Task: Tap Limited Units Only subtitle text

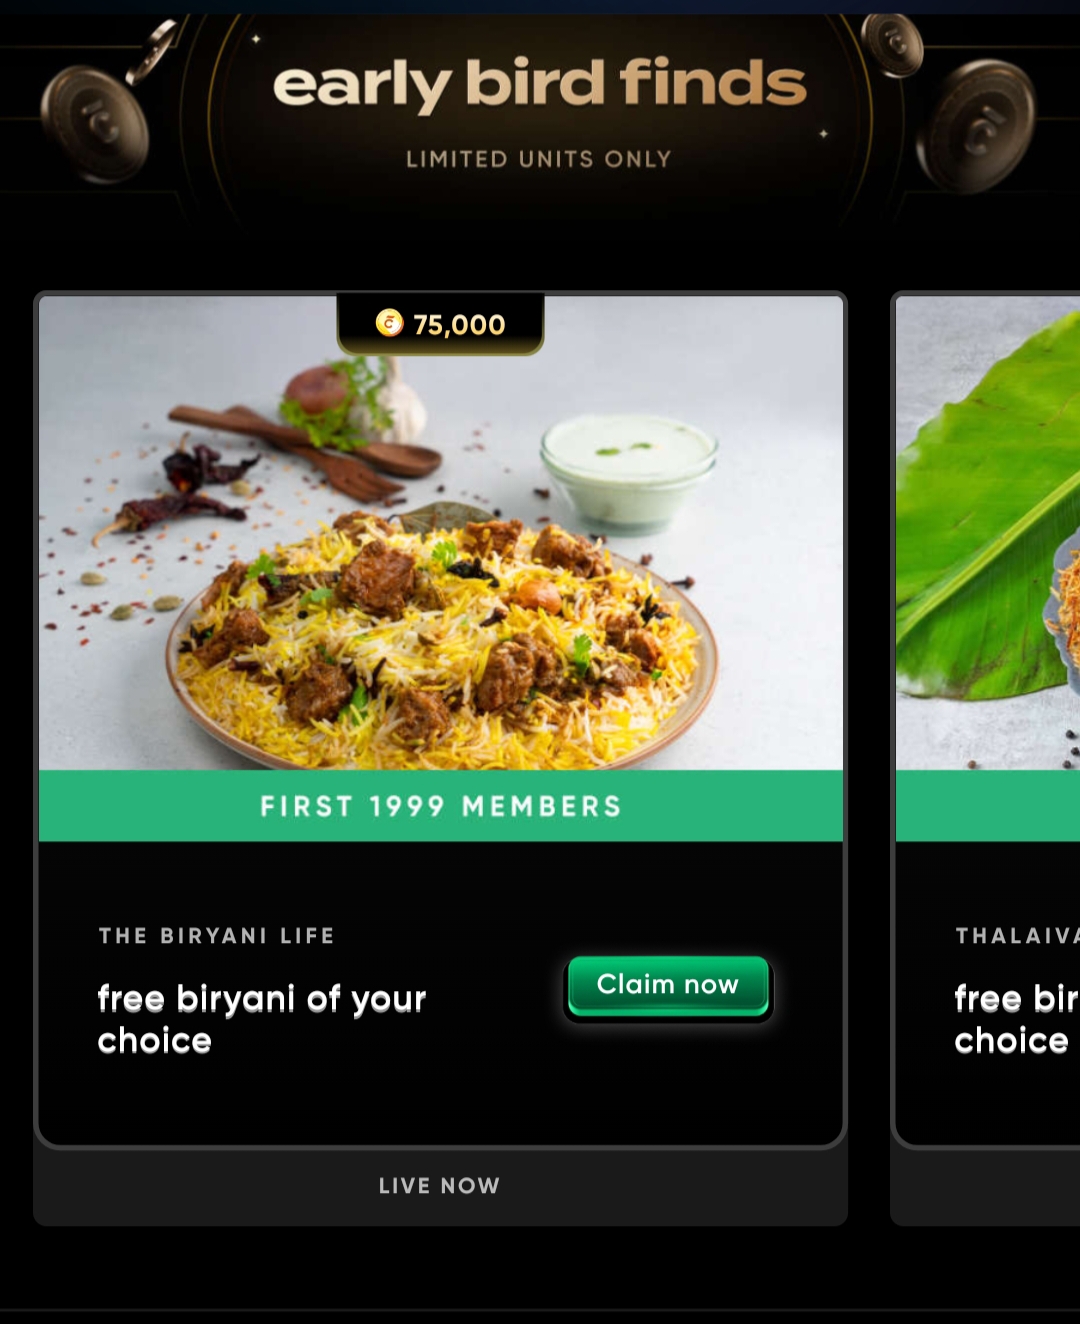Action: (x=539, y=159)
